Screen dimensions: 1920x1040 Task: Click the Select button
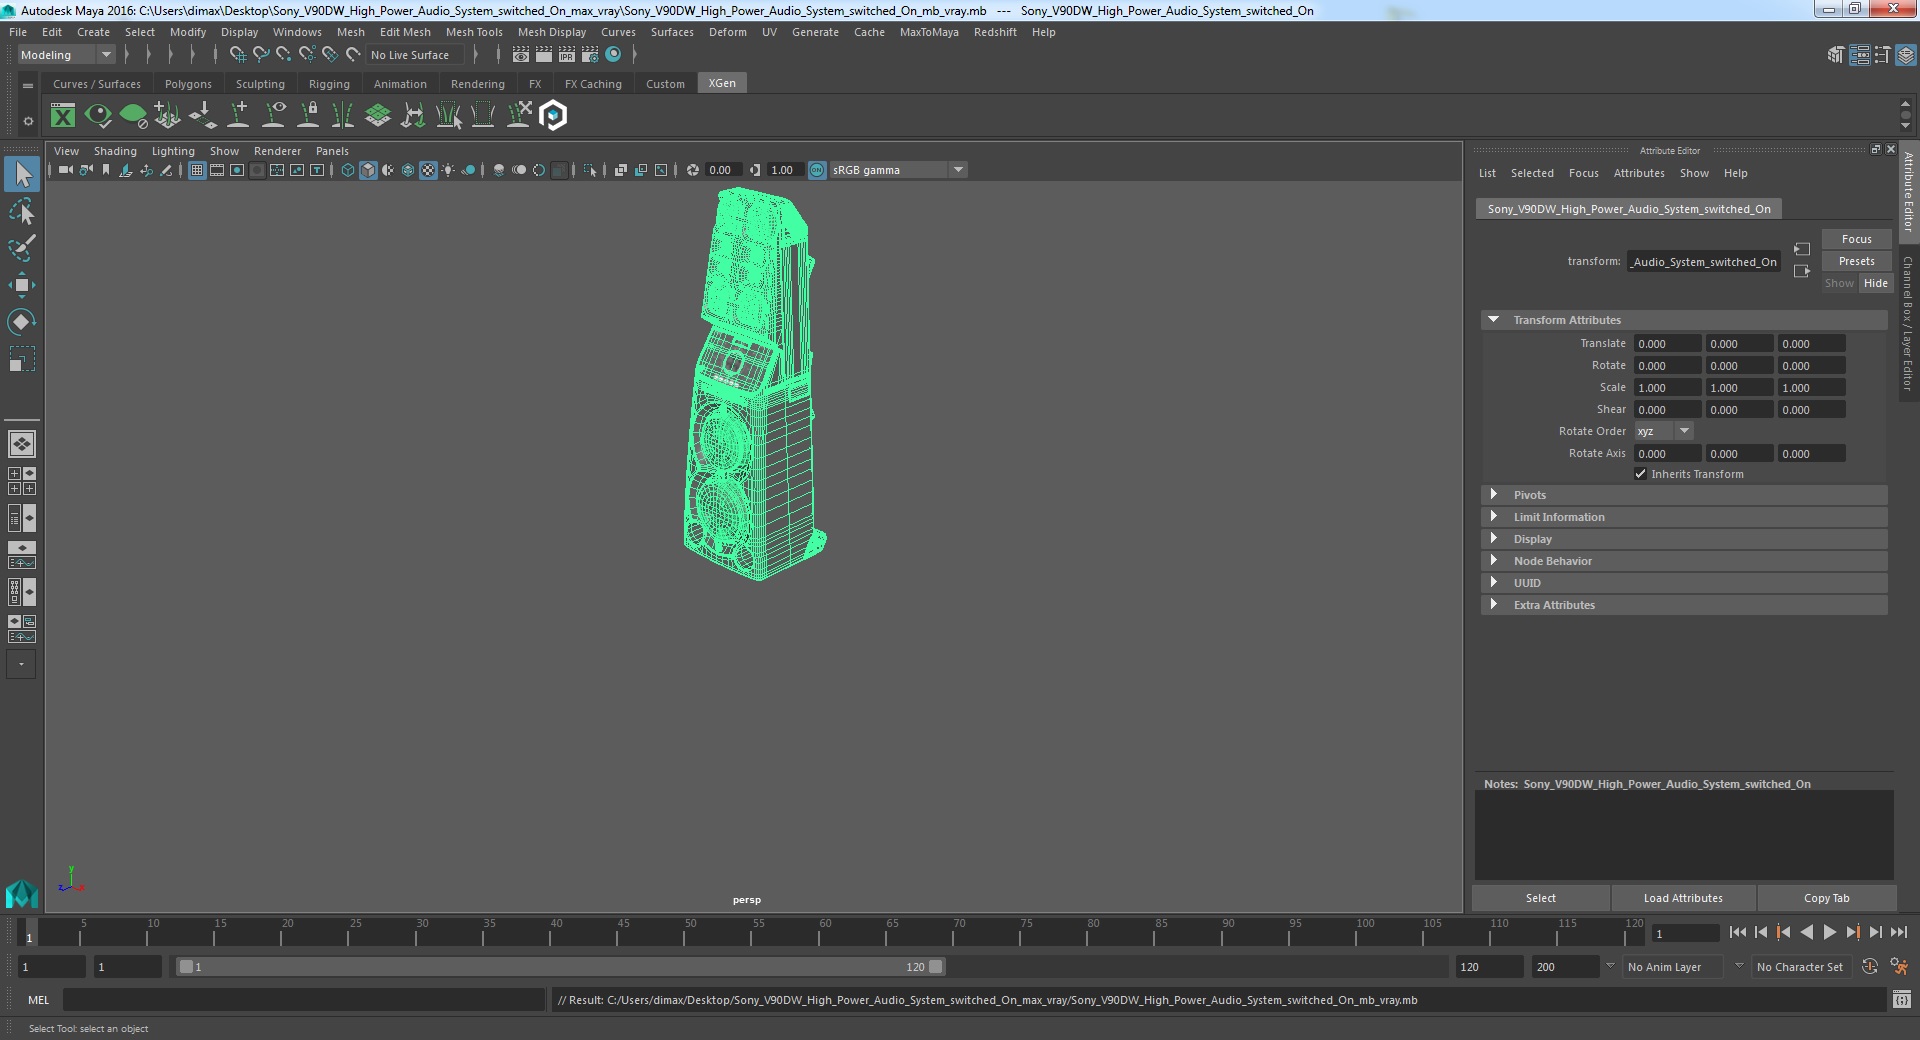click(1540, 898)
